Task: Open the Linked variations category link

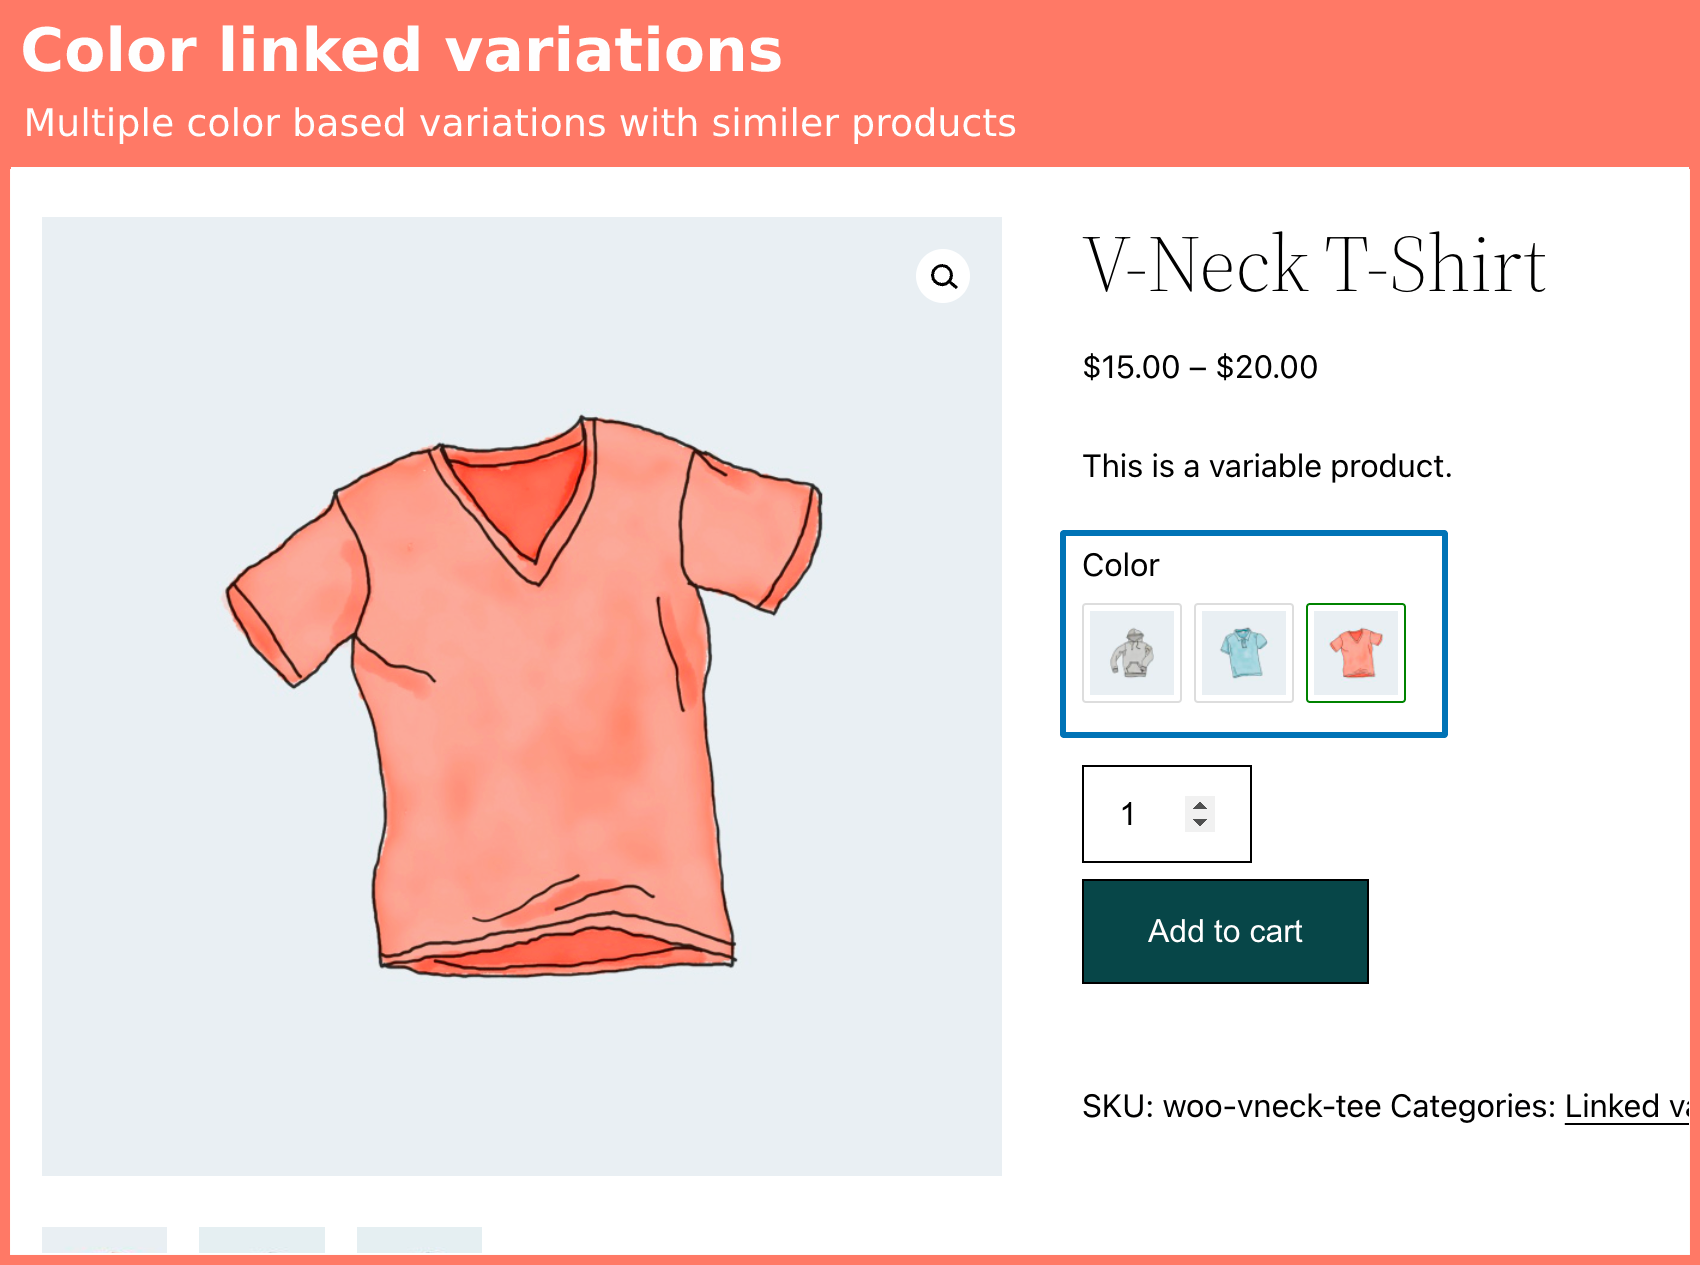Action: coord(1626,1106)
